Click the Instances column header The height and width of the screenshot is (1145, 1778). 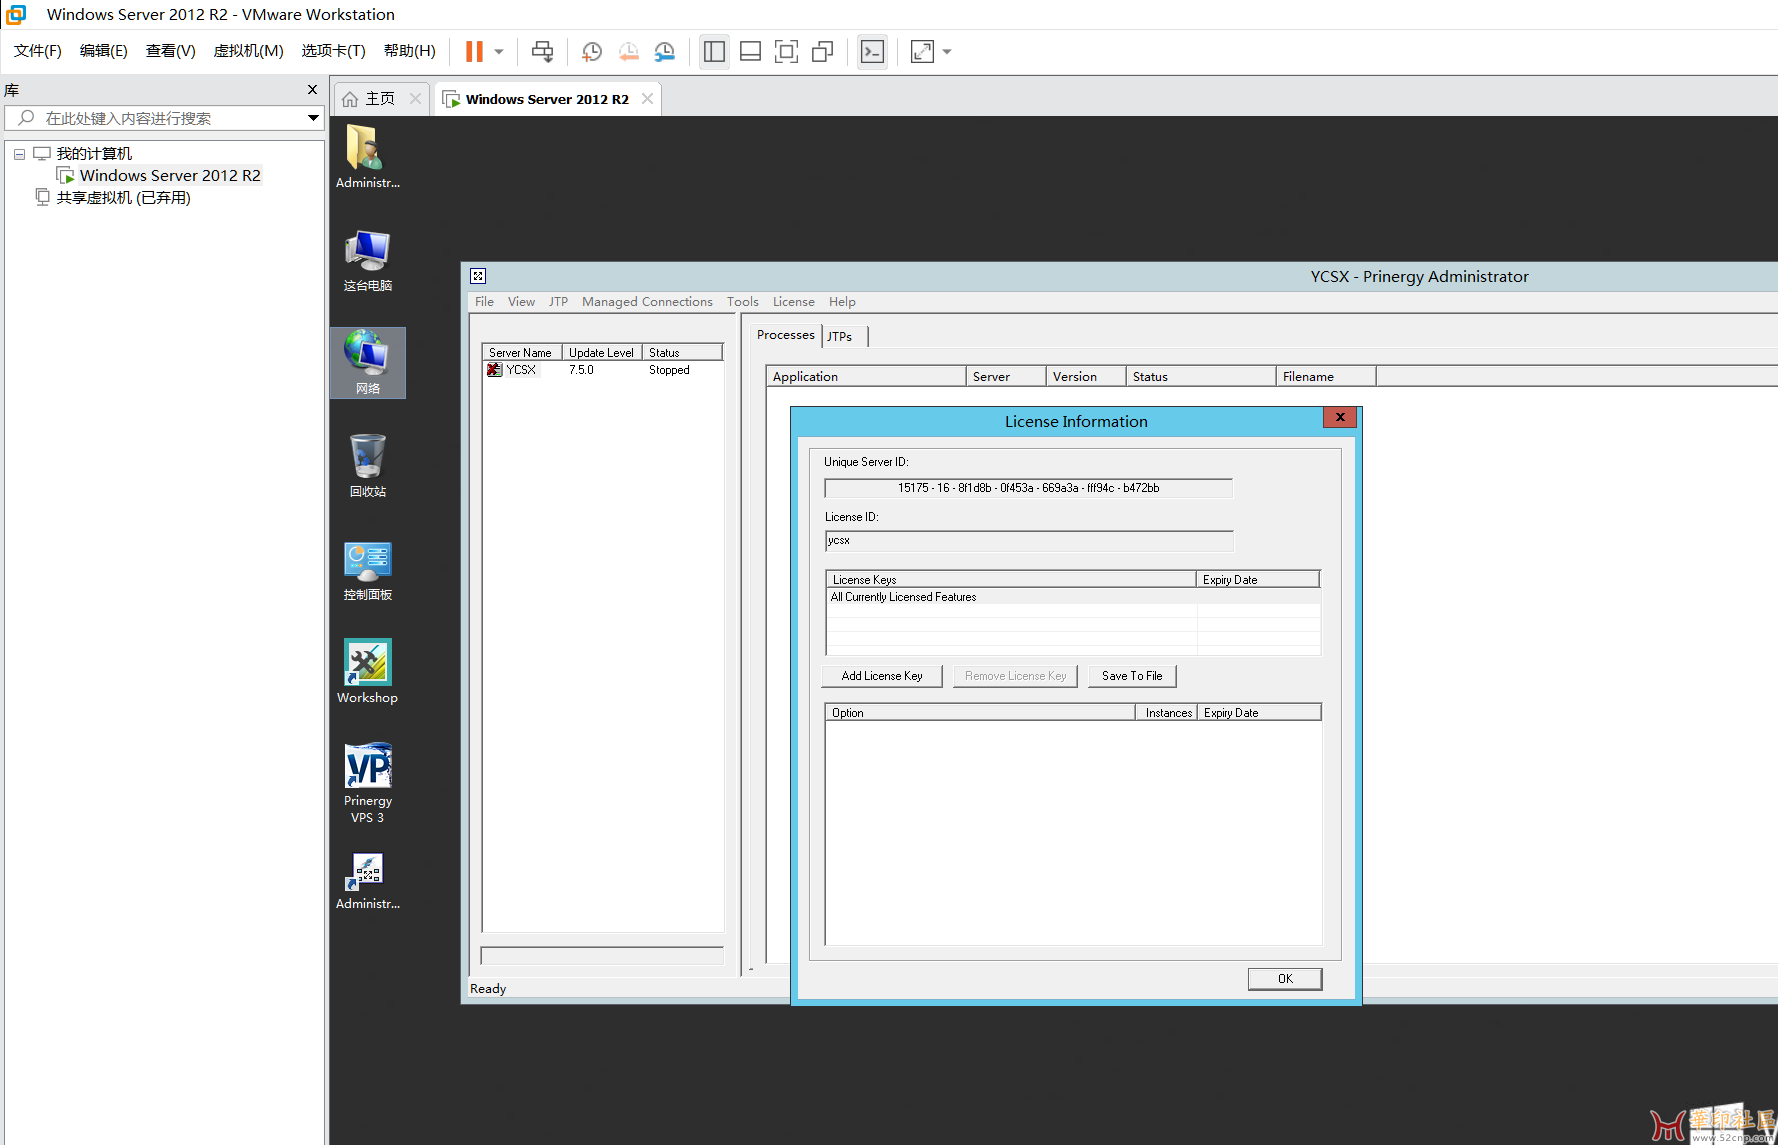coord(1166,712)
